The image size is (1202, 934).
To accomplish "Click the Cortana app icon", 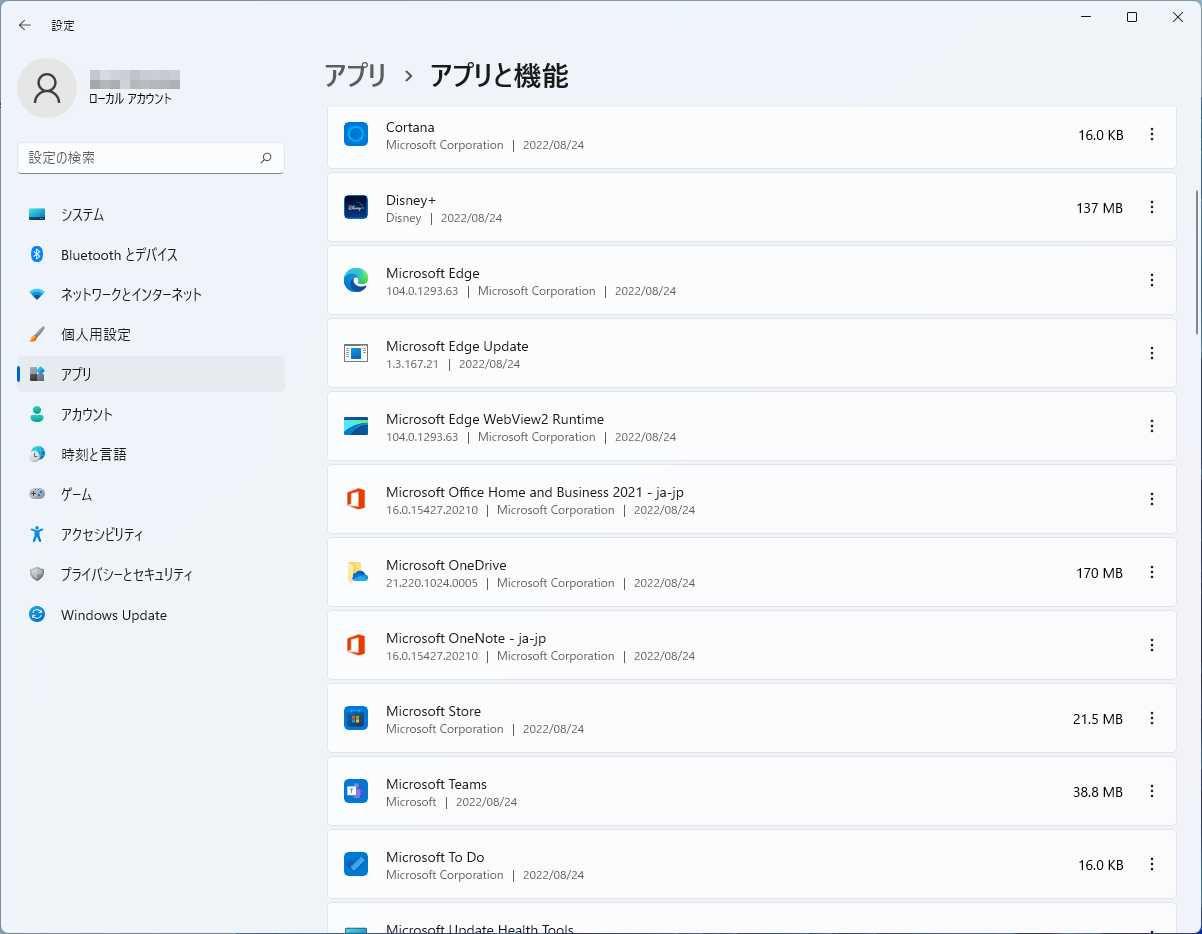I will click(x=356, y=134).
